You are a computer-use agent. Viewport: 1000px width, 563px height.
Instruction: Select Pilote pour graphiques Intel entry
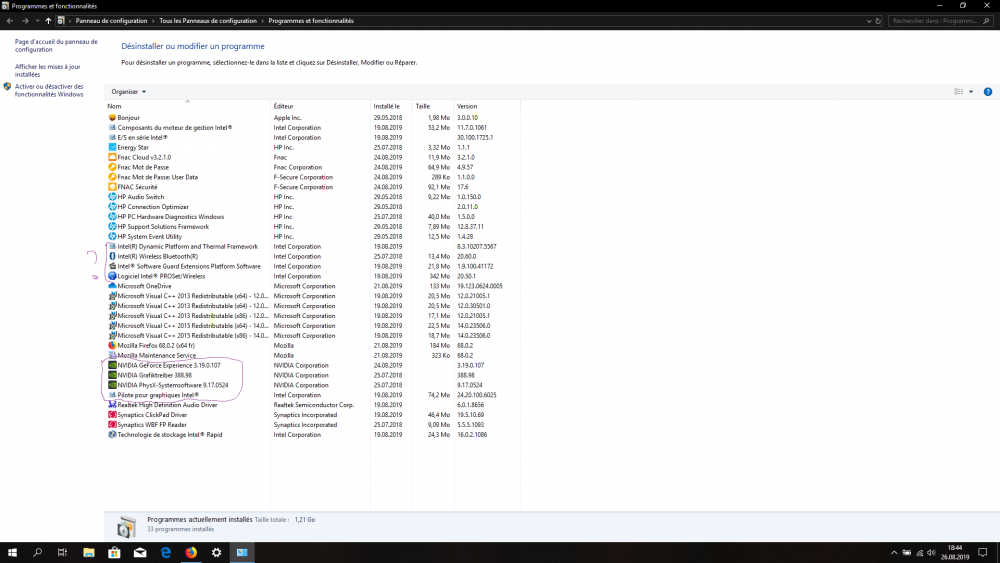point(312,395)
